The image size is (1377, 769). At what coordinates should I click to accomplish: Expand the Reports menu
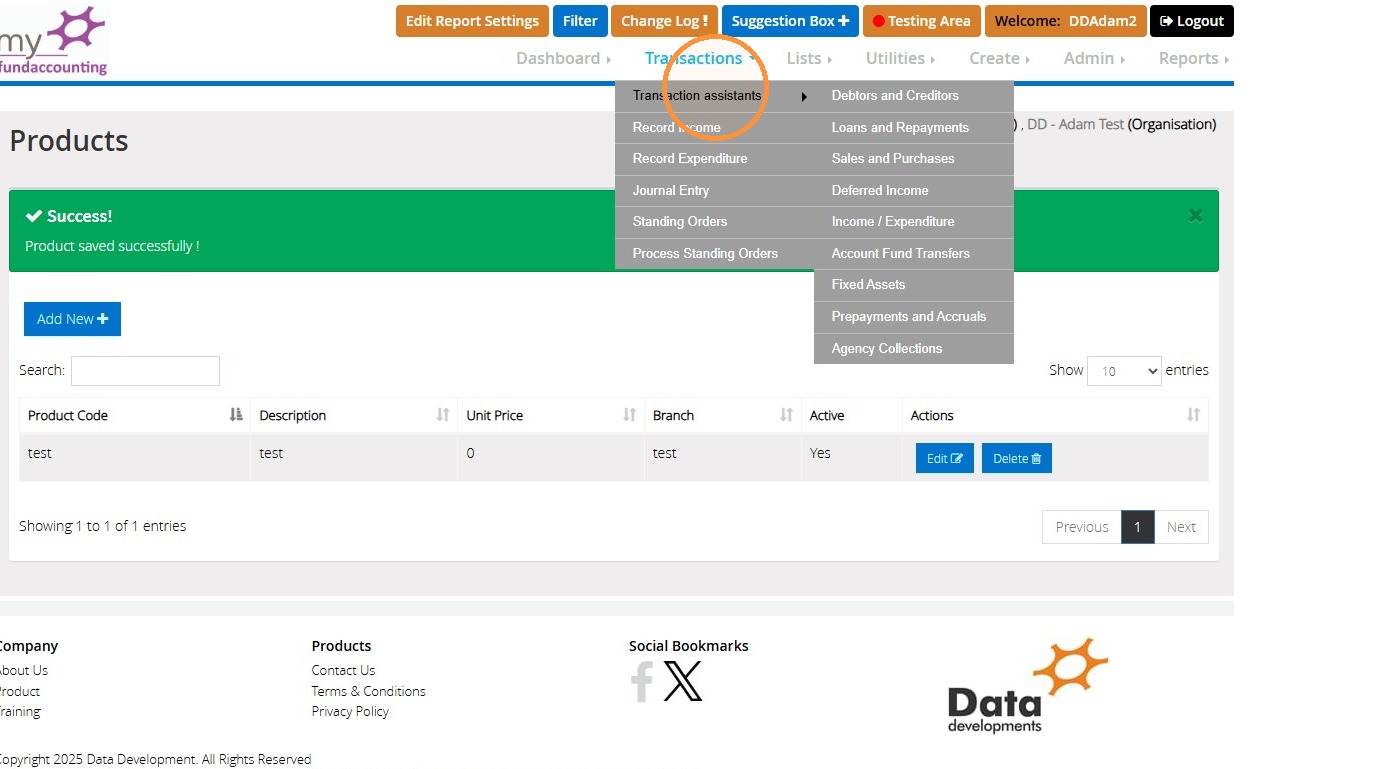pos(1193,58)
